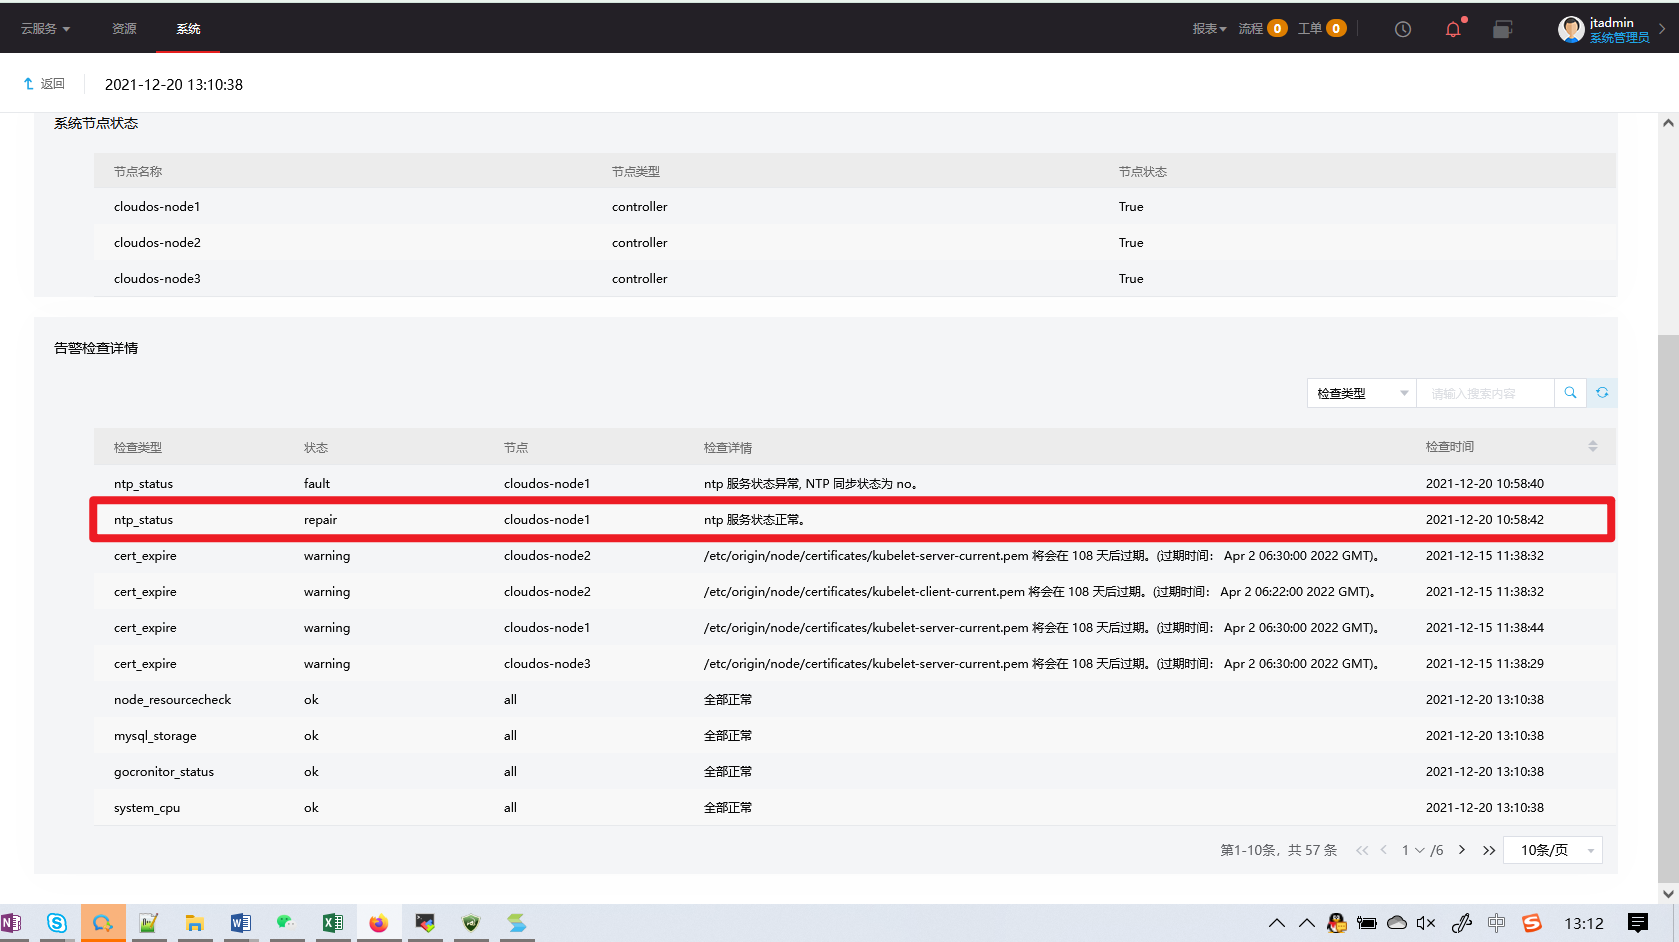The image size is (1679, 942).
Task: Click the 系统管理员 role link
Action: pos(1619,38)
